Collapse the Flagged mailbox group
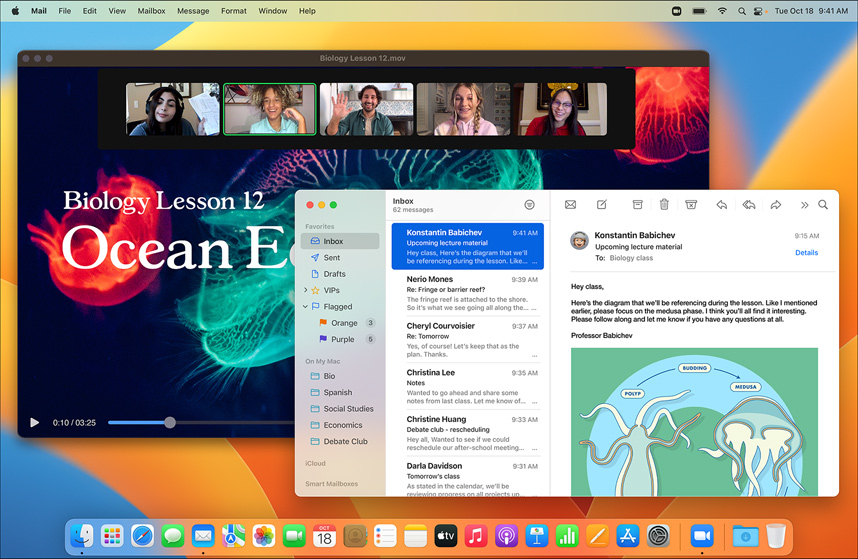 point(306,307)
